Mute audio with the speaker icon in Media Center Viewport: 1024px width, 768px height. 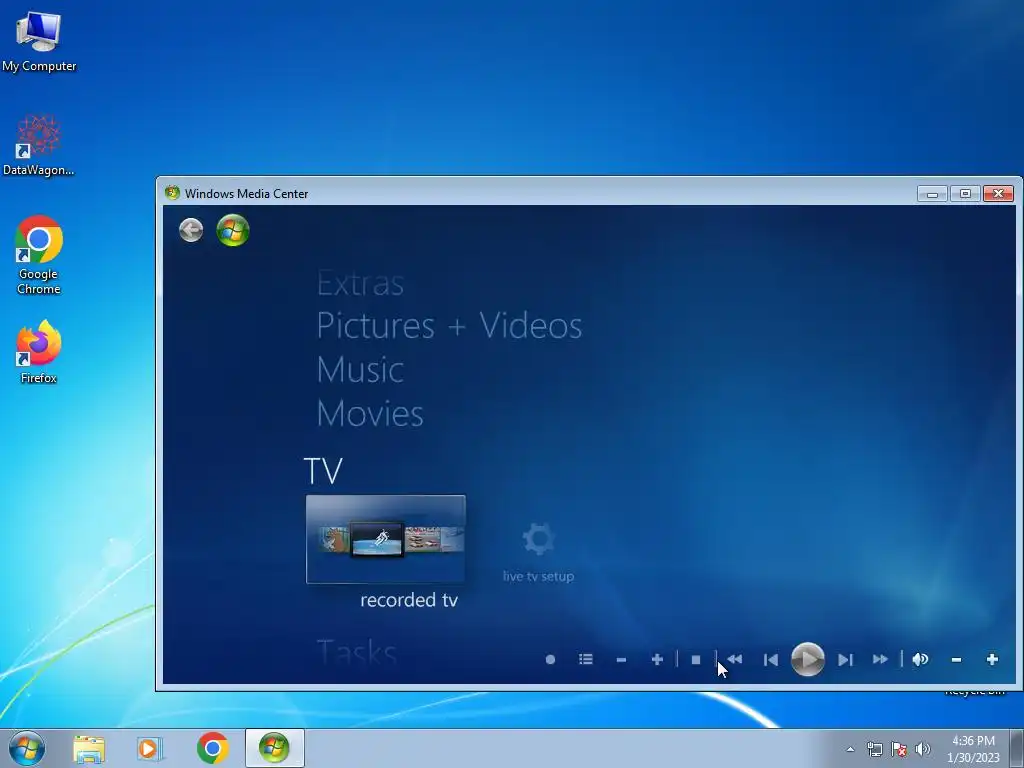click(x=920, y=659)
